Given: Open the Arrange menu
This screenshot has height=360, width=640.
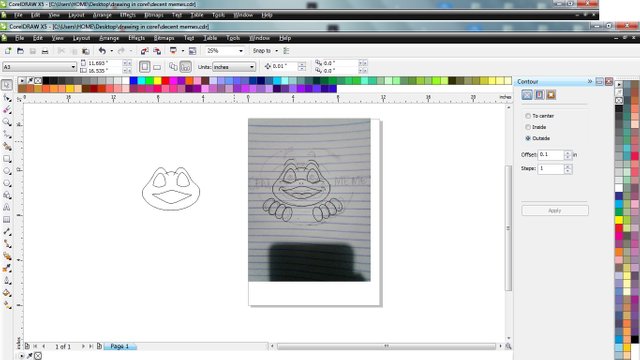Looking at the screenshot, I should [x=109, y=38].
